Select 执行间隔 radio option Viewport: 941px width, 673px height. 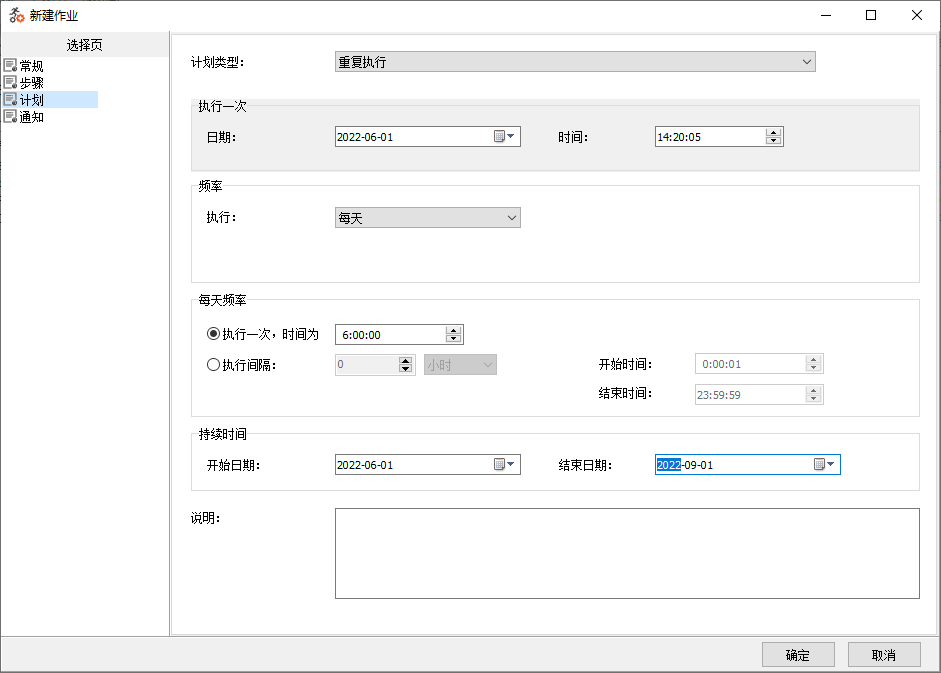click(x=213, y=364)
